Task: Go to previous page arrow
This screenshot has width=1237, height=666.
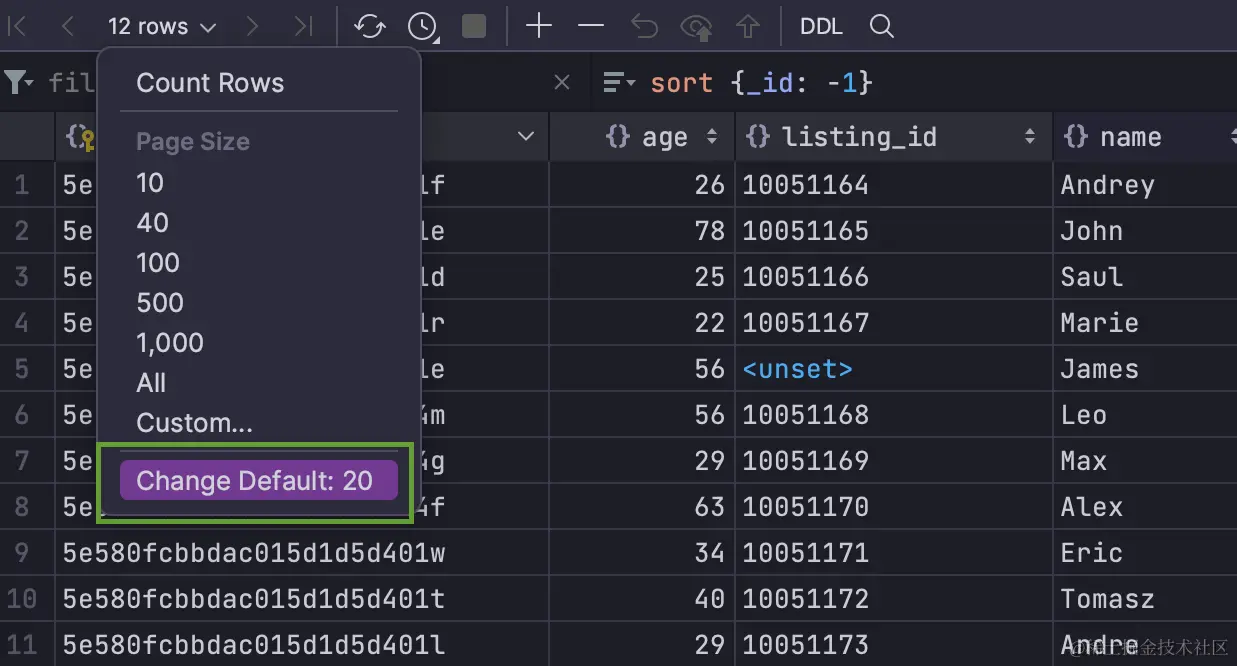Action: click(67, 27)
